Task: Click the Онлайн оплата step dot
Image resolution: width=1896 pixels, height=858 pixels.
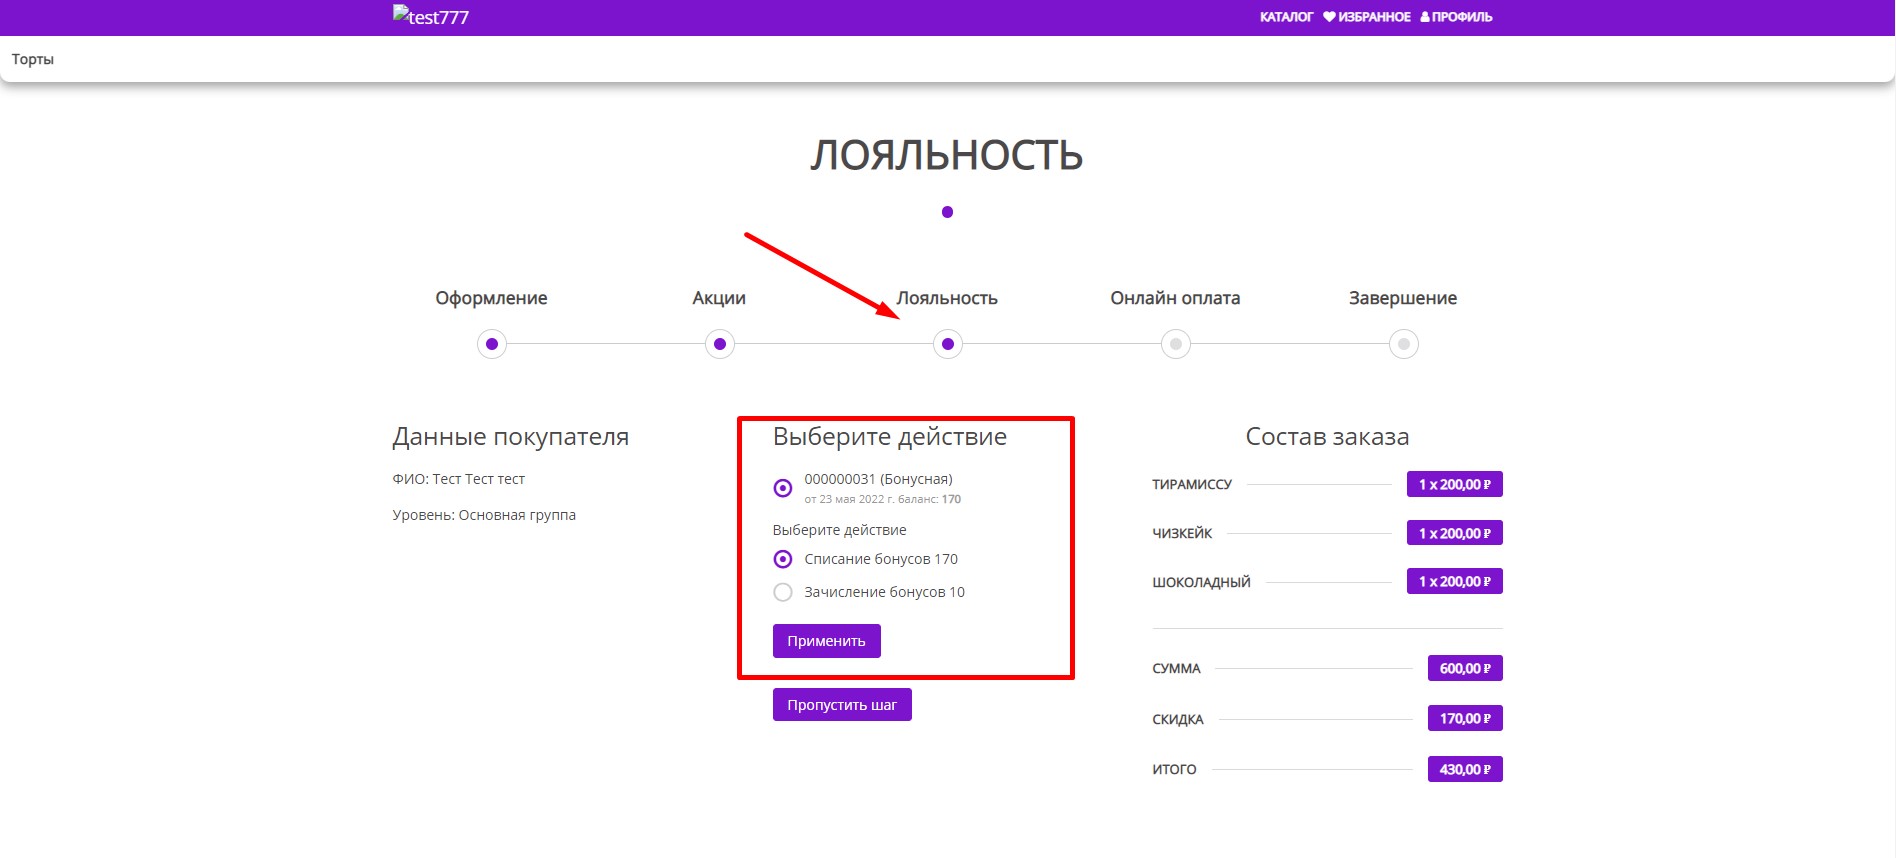Action: (x=1176, y=344)
